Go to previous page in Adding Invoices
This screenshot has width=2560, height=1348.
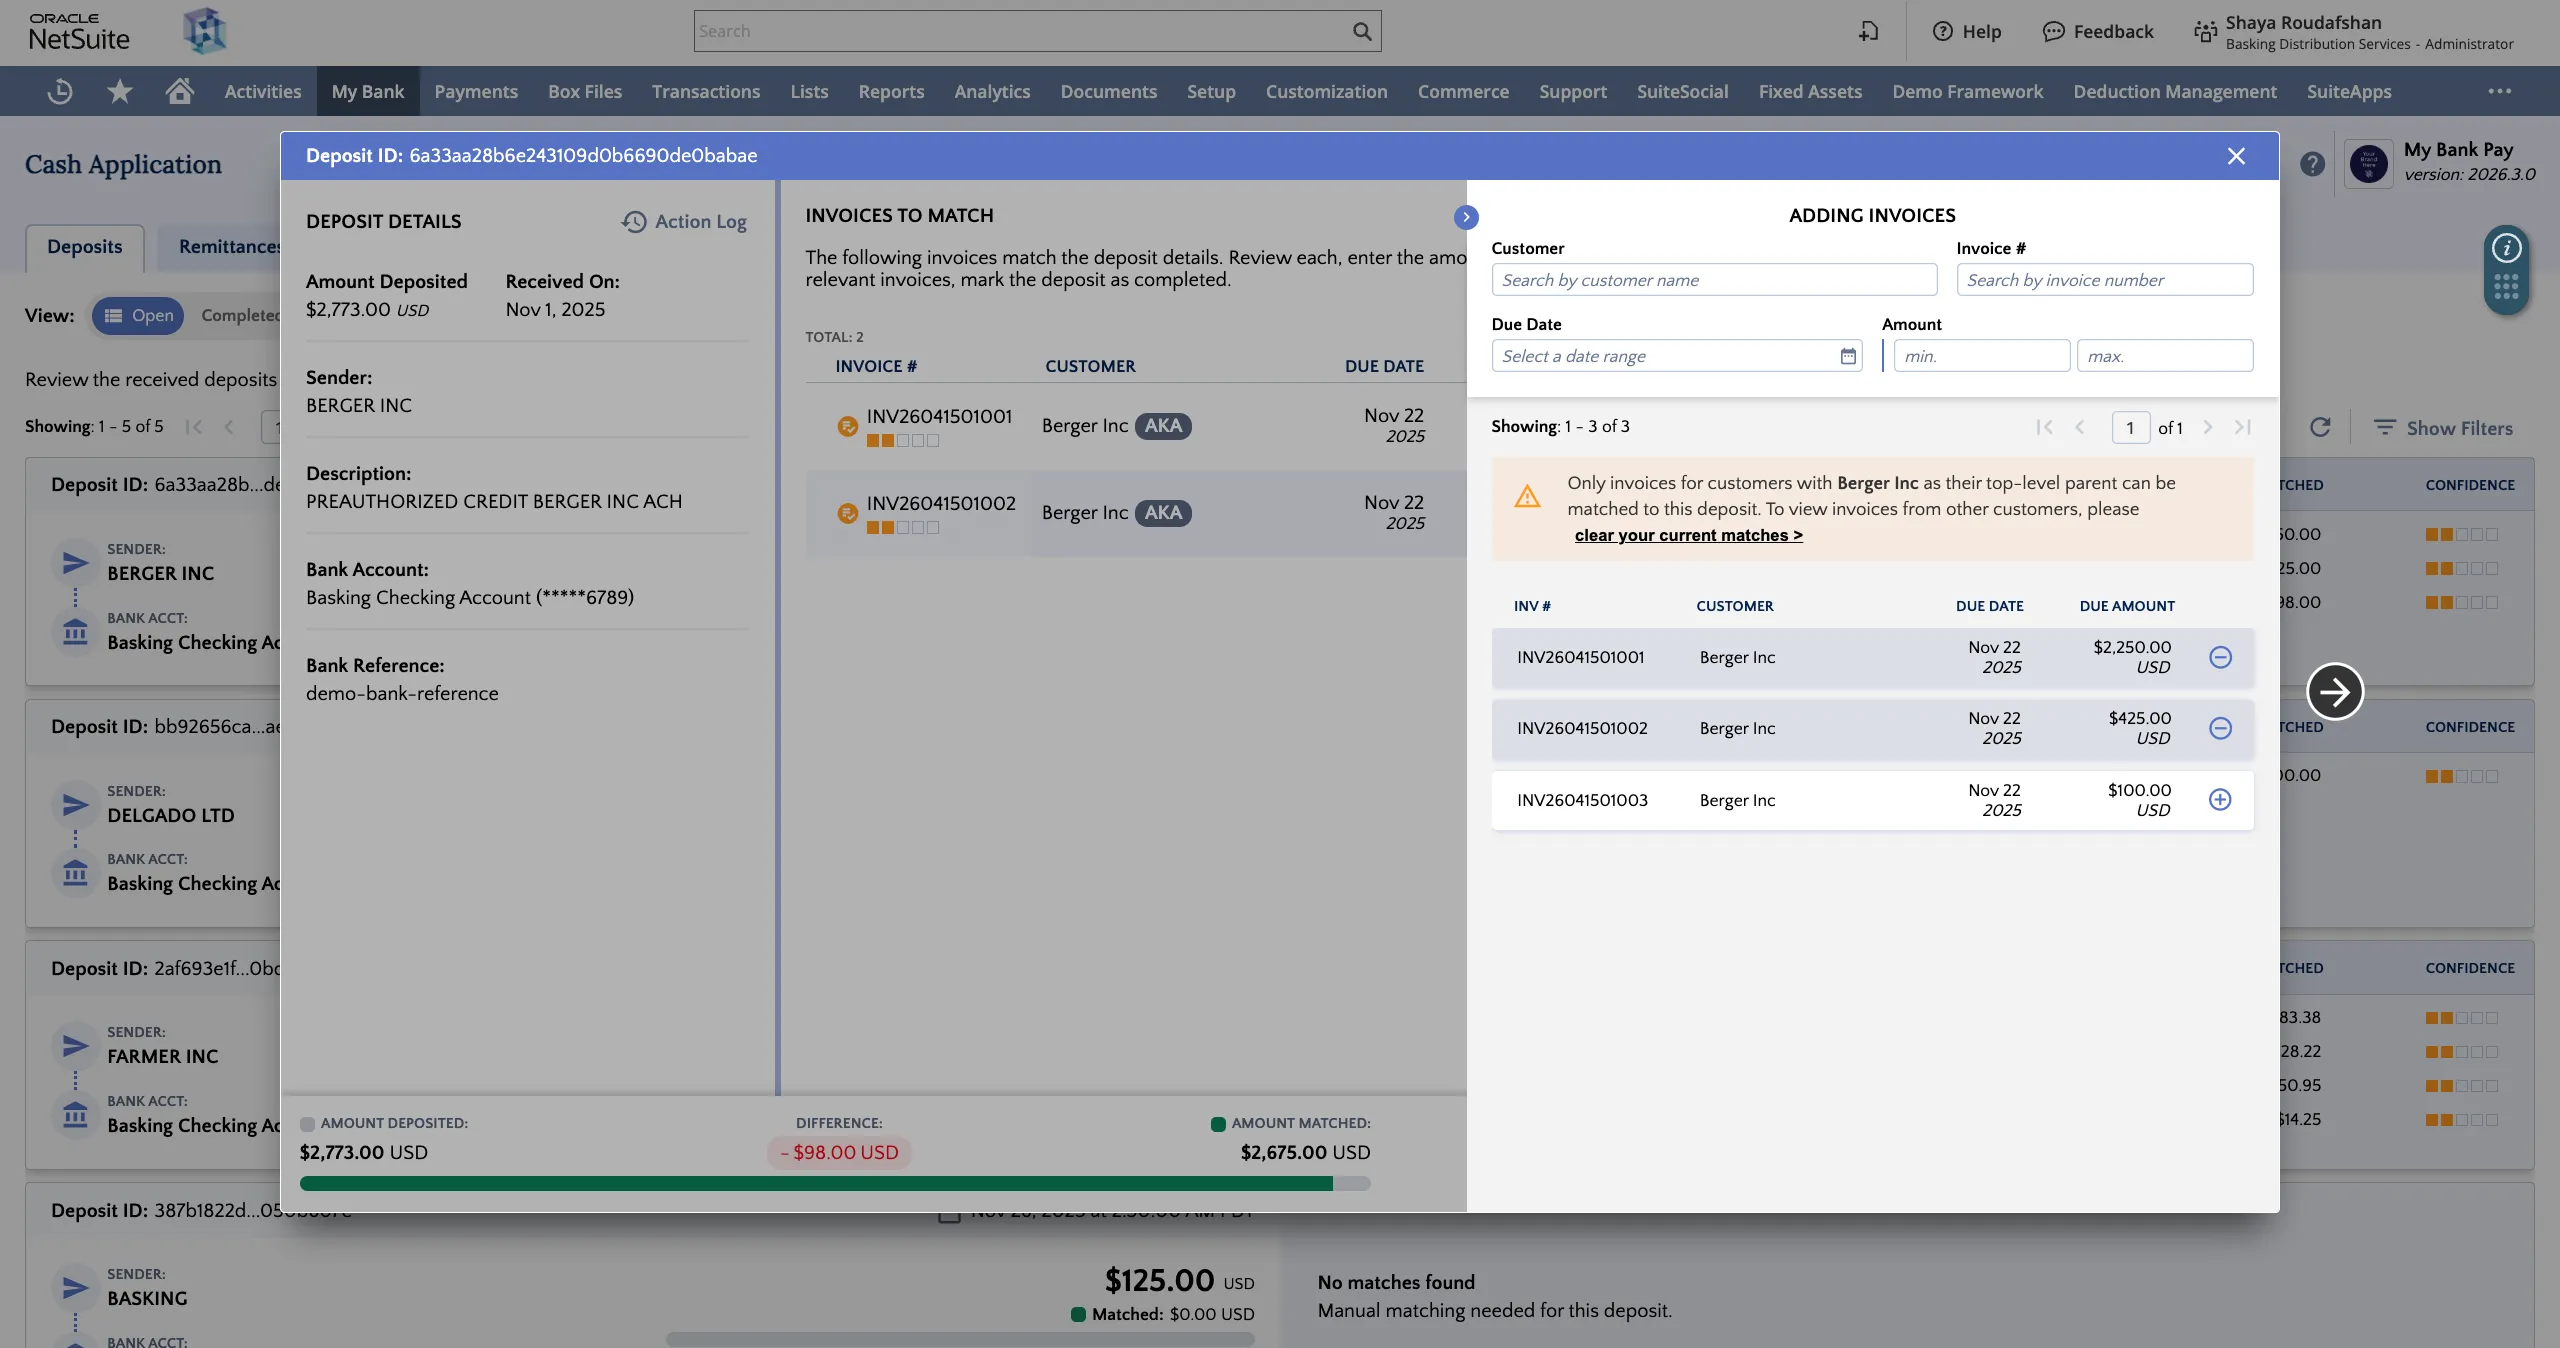(x=2080, y=427)
